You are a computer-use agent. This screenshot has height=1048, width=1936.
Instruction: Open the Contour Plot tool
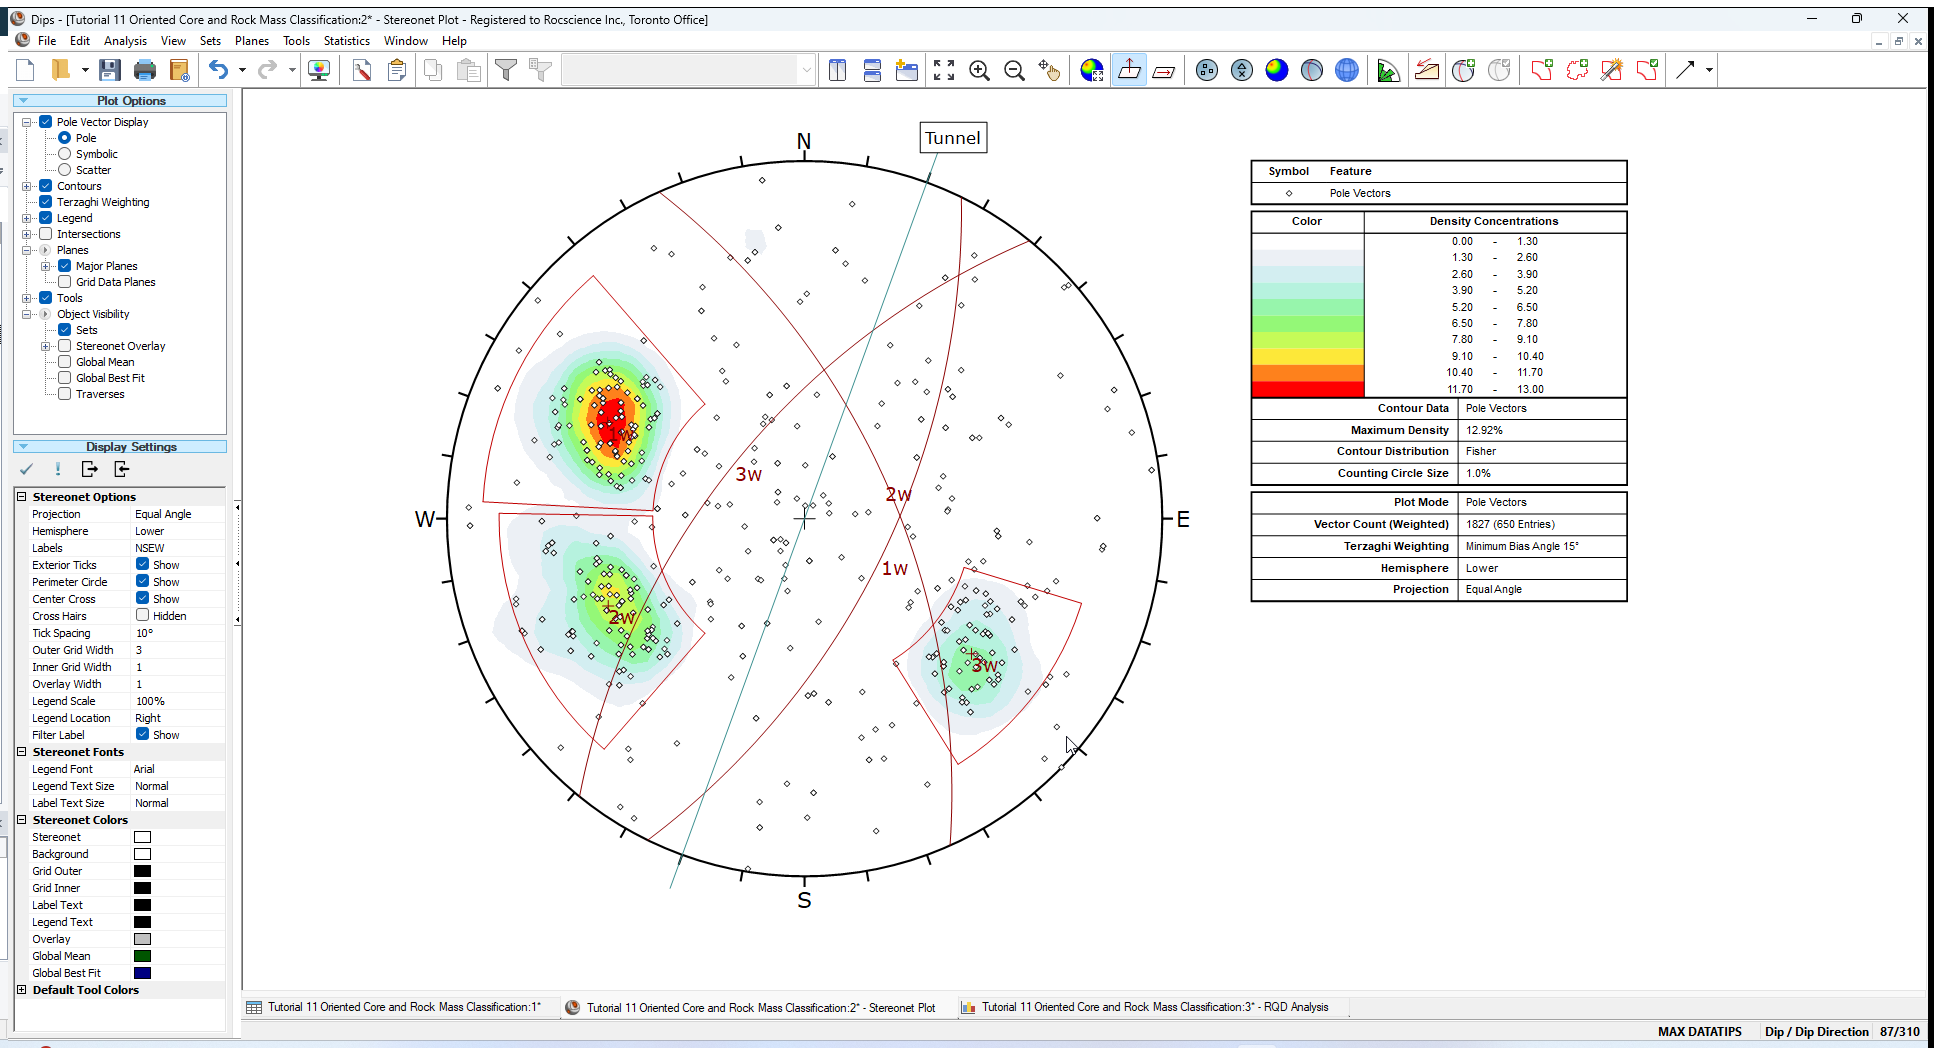click(x=1277, y=70)
